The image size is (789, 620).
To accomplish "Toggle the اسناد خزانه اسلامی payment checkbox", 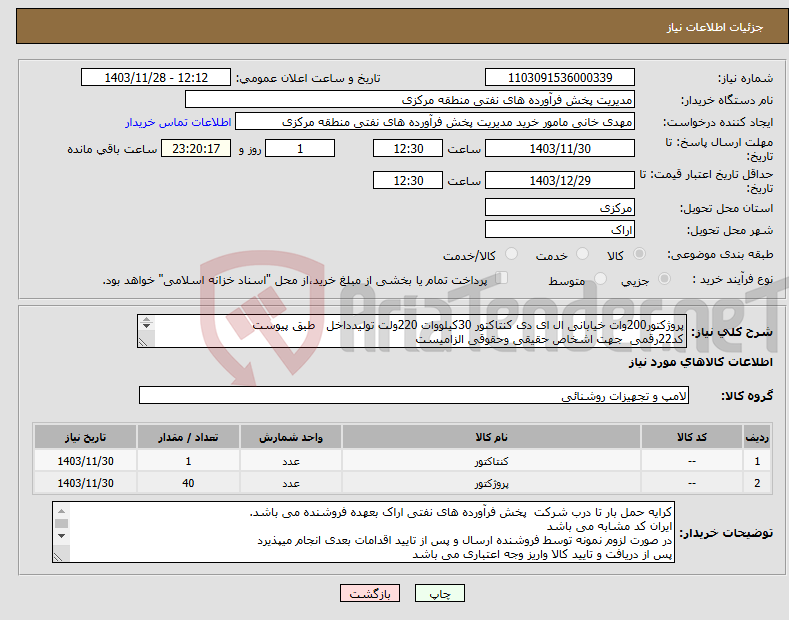I will tap(502, 278).
